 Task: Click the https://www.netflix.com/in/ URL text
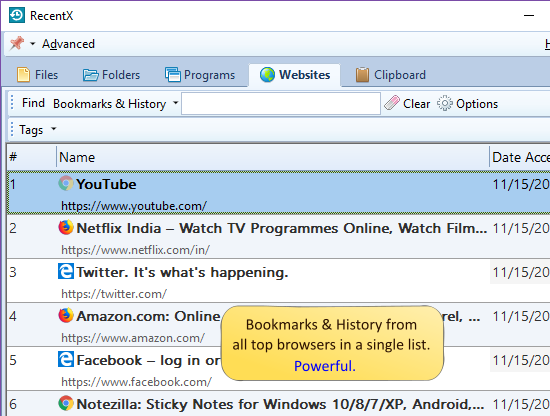tap(135, 250)
